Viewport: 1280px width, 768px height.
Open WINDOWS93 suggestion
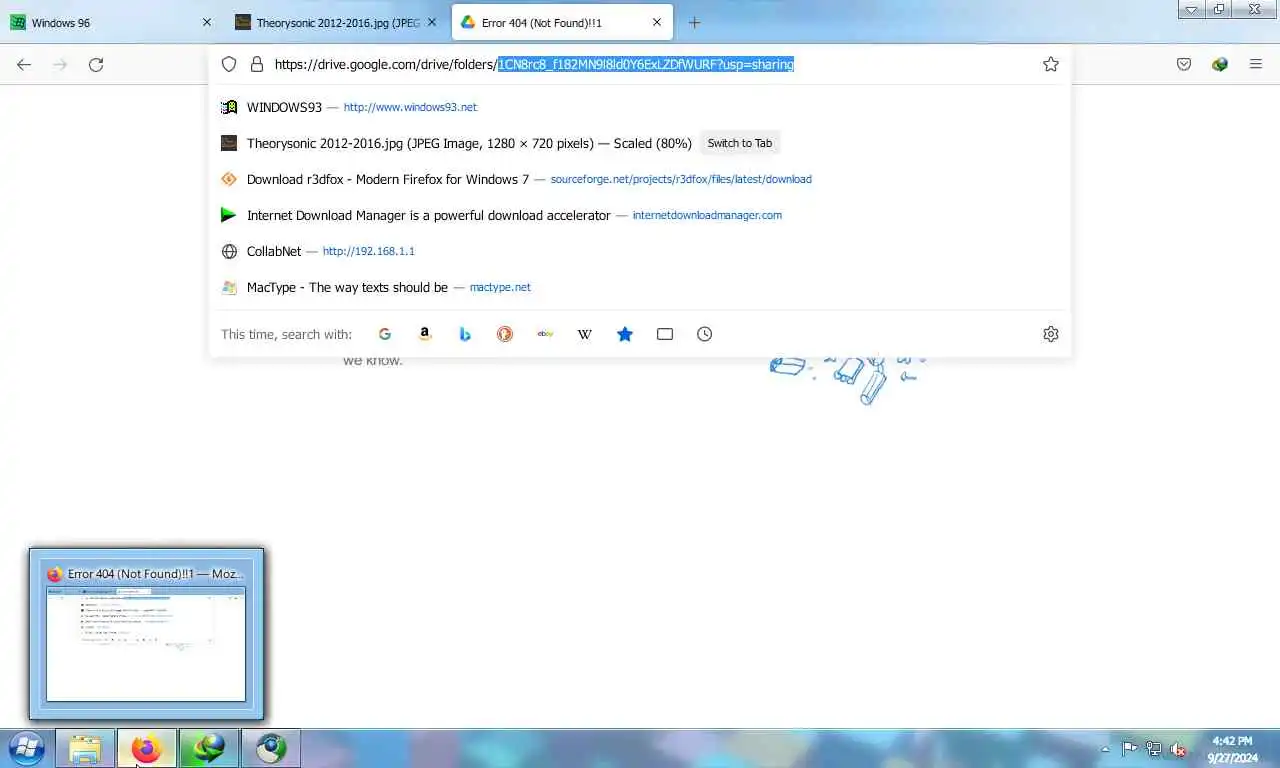coord(640,107)
